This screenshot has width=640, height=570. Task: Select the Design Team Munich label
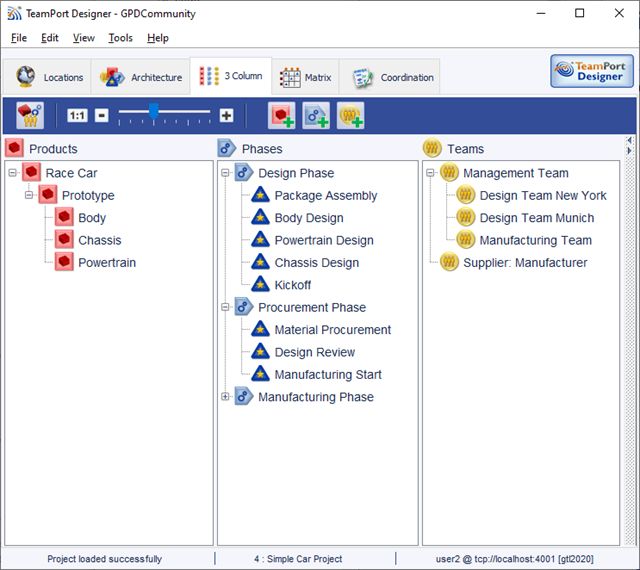click(x=537, y=218)
